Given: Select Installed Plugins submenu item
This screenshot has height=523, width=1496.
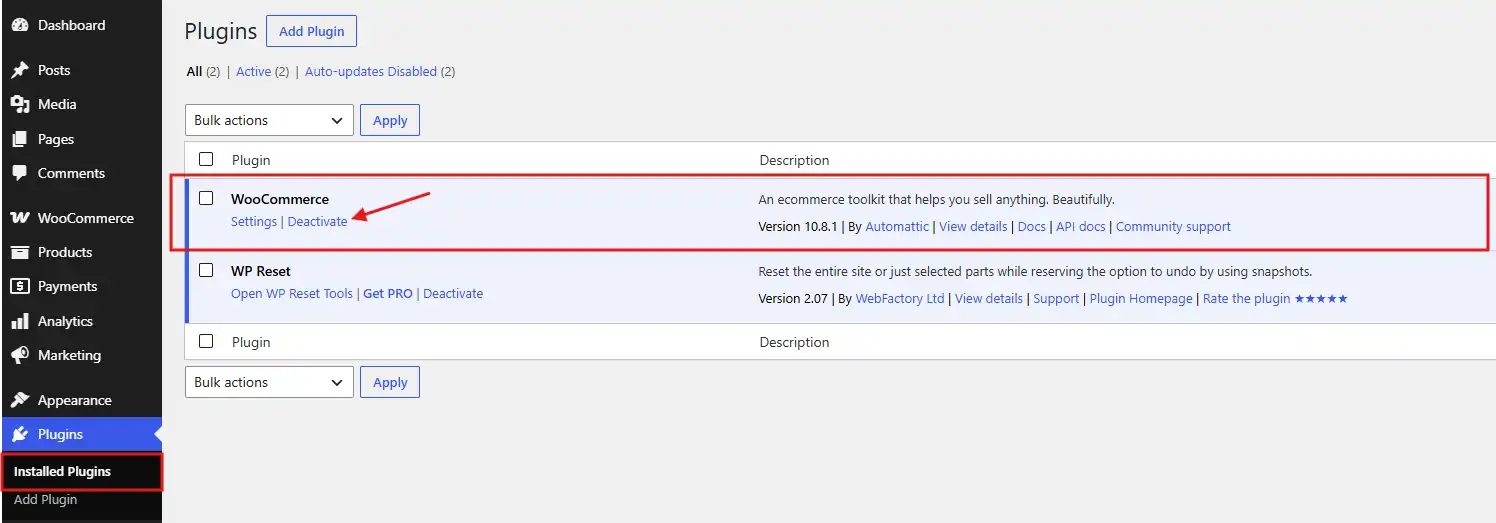Looking at the screenshot, I should 62,471.
